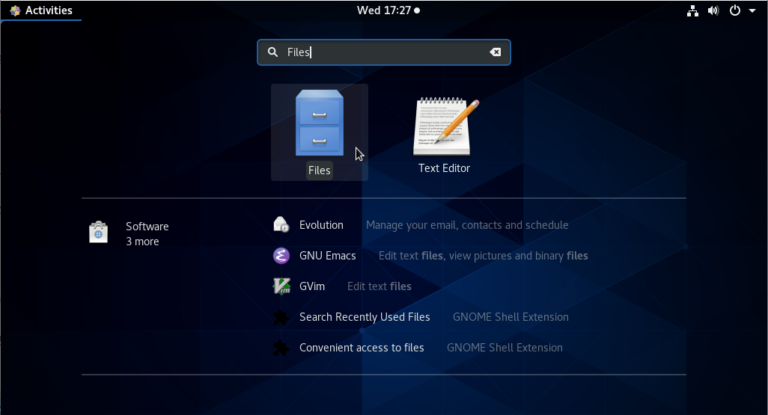Show the 3 more Software results

click(x=142, y=242)
